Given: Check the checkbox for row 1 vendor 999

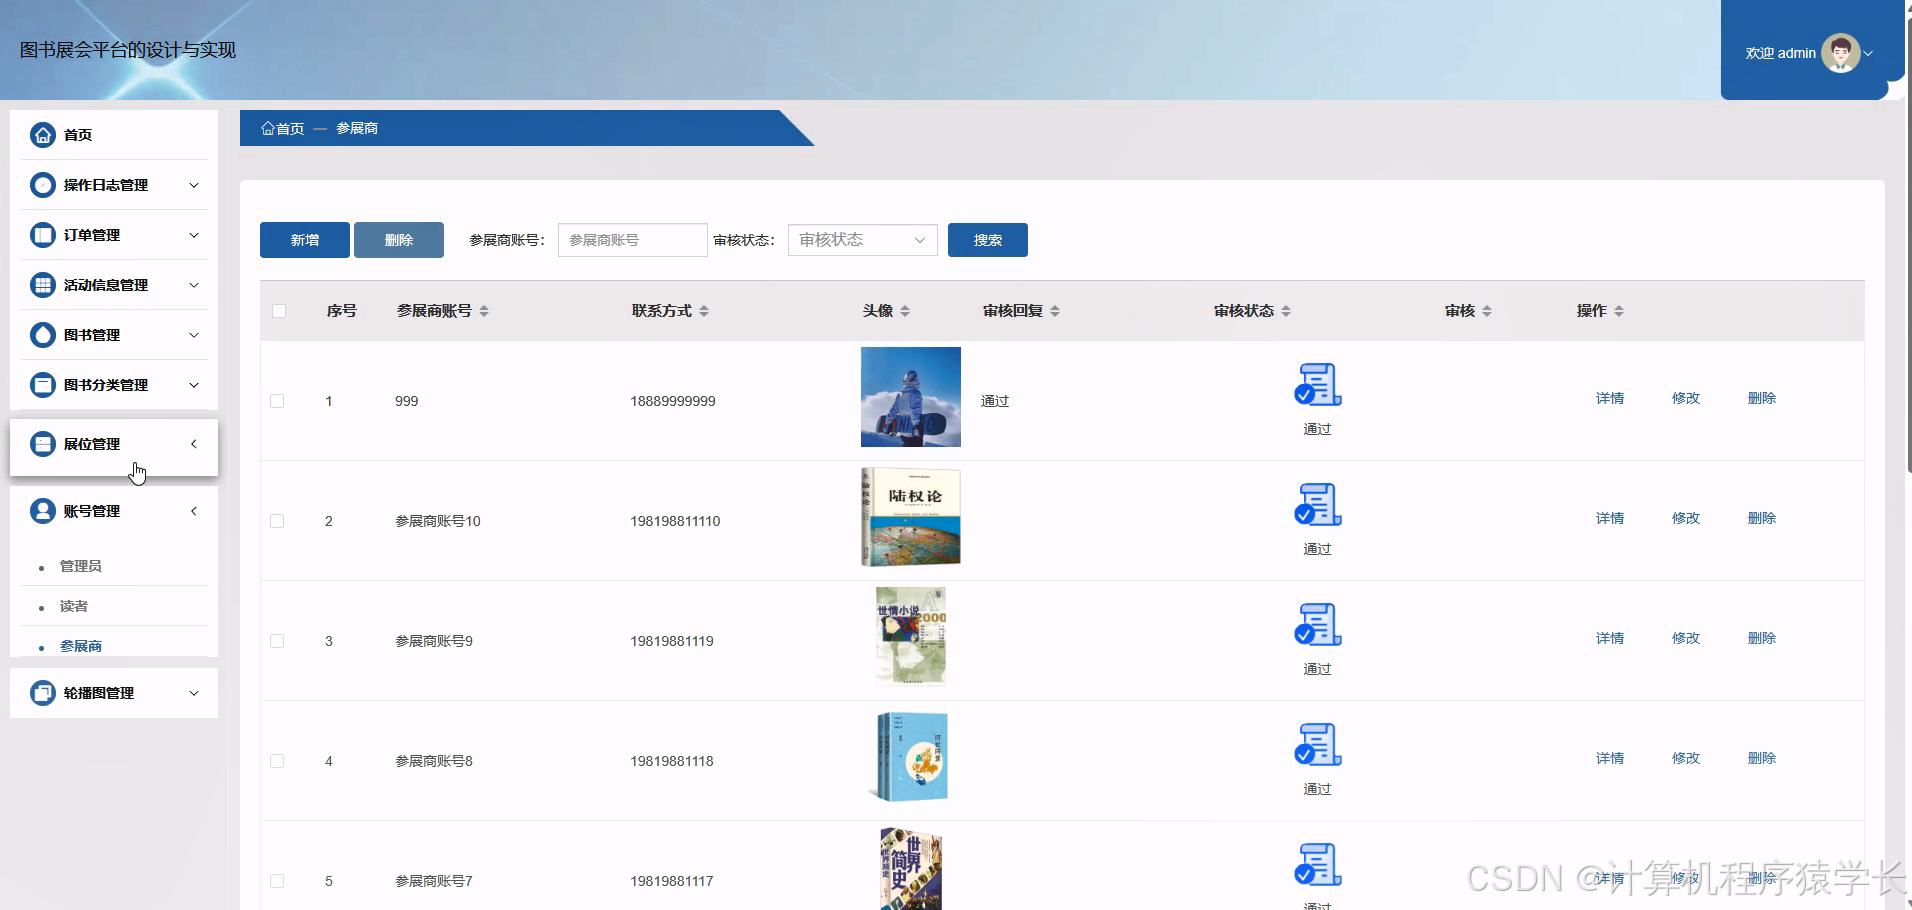Looking at the screenshot, I should 277,400.
